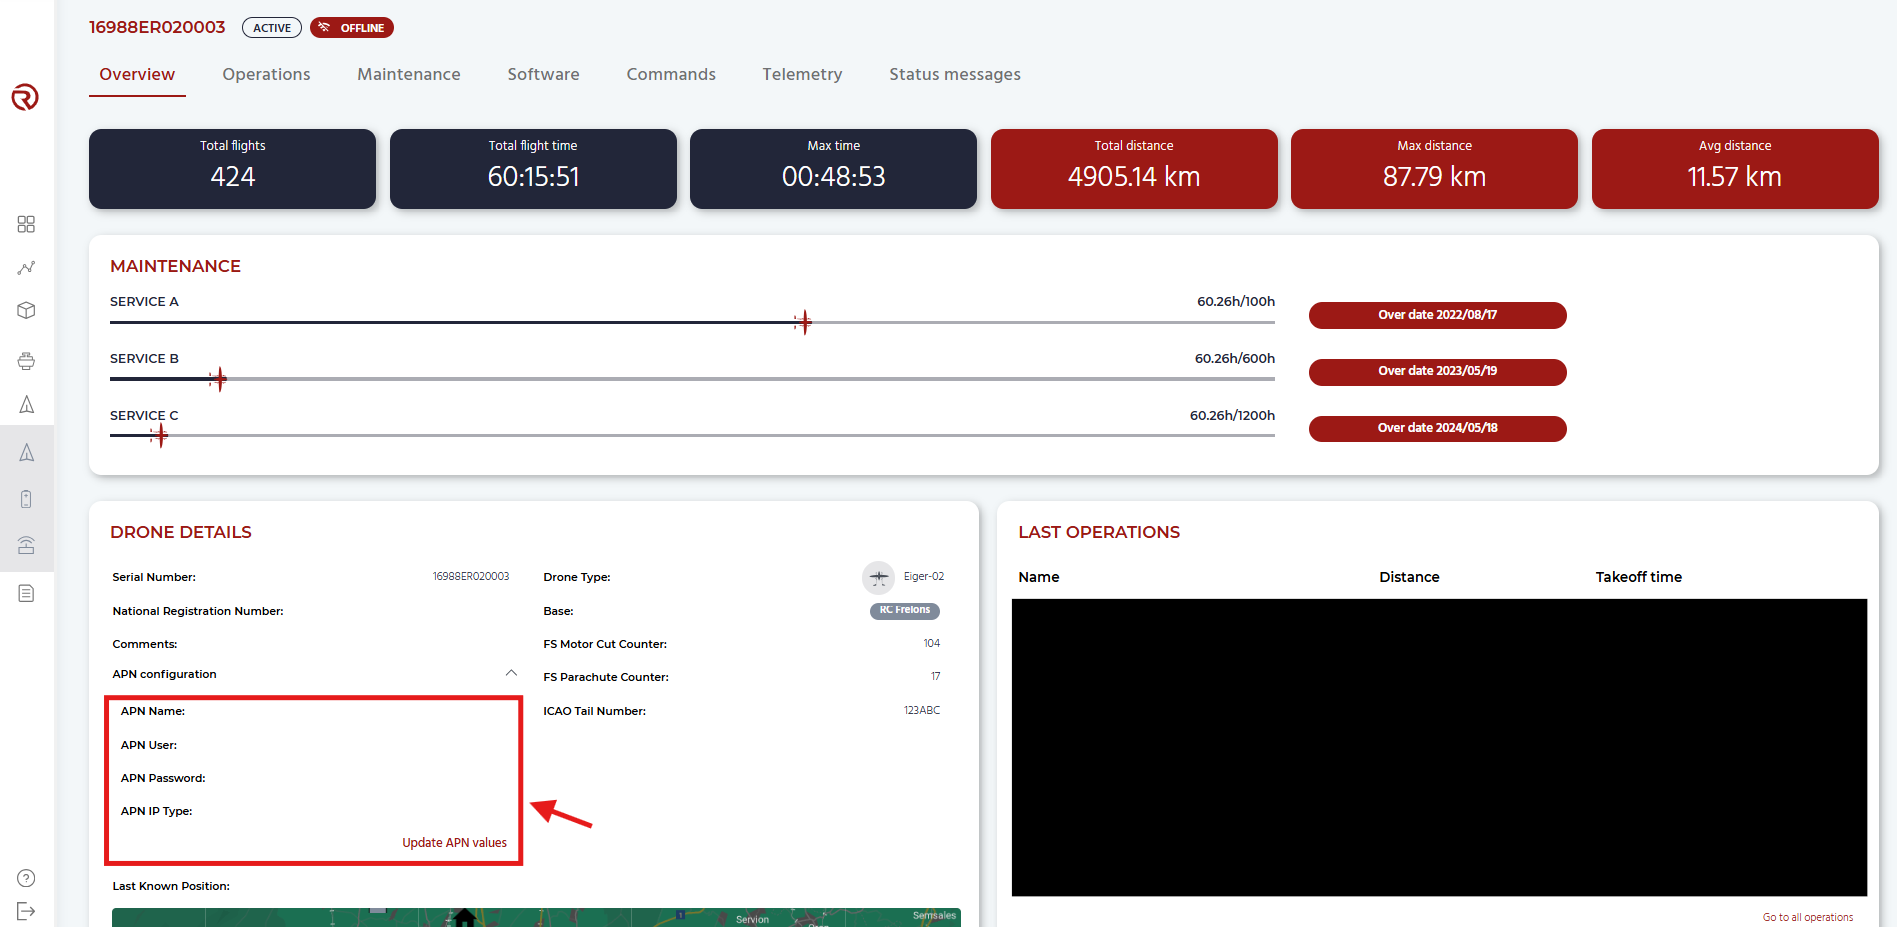Click Over date 2024/05/18 button
1897x927 pixels.
click(x=1437, y=428)
